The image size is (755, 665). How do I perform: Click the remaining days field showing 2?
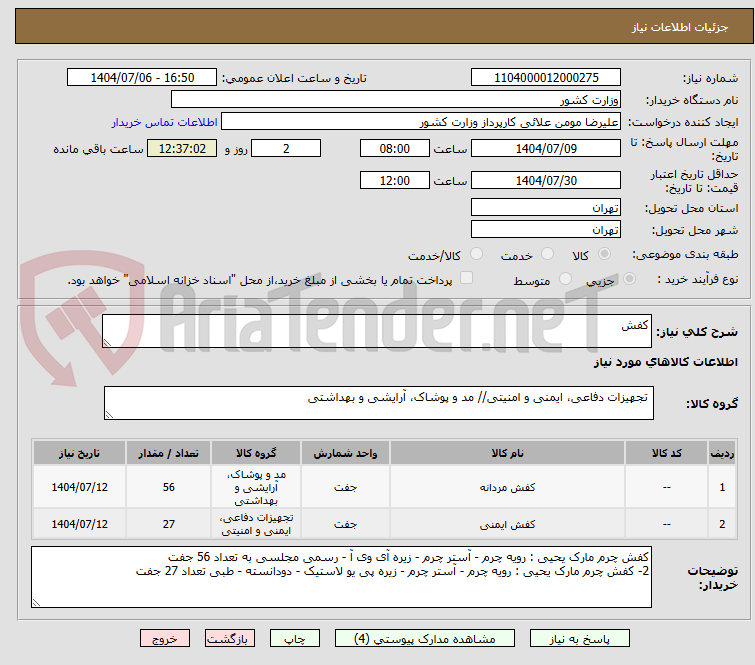click(286, 148)
